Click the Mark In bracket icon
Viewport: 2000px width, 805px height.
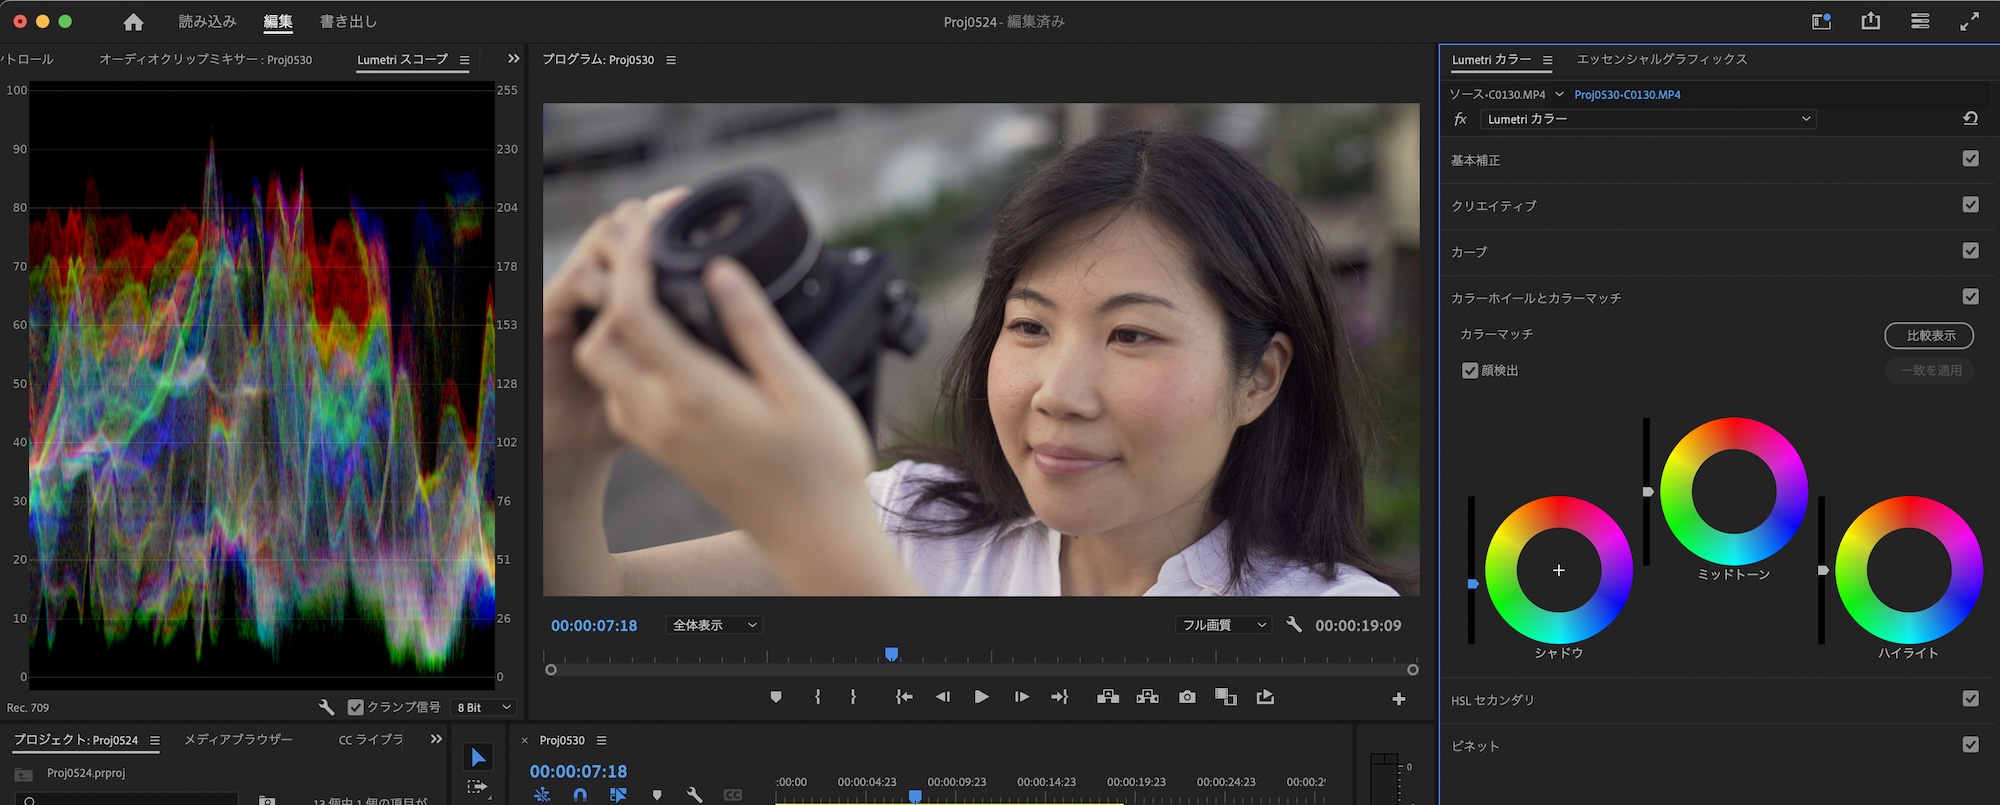817,697
